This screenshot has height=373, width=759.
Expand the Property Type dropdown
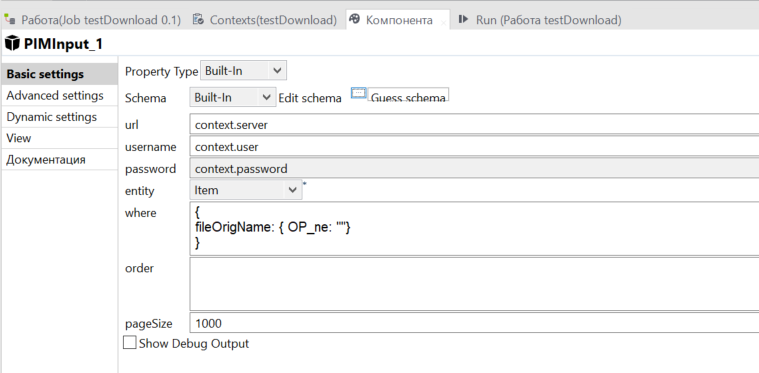(x=243, y=71)
